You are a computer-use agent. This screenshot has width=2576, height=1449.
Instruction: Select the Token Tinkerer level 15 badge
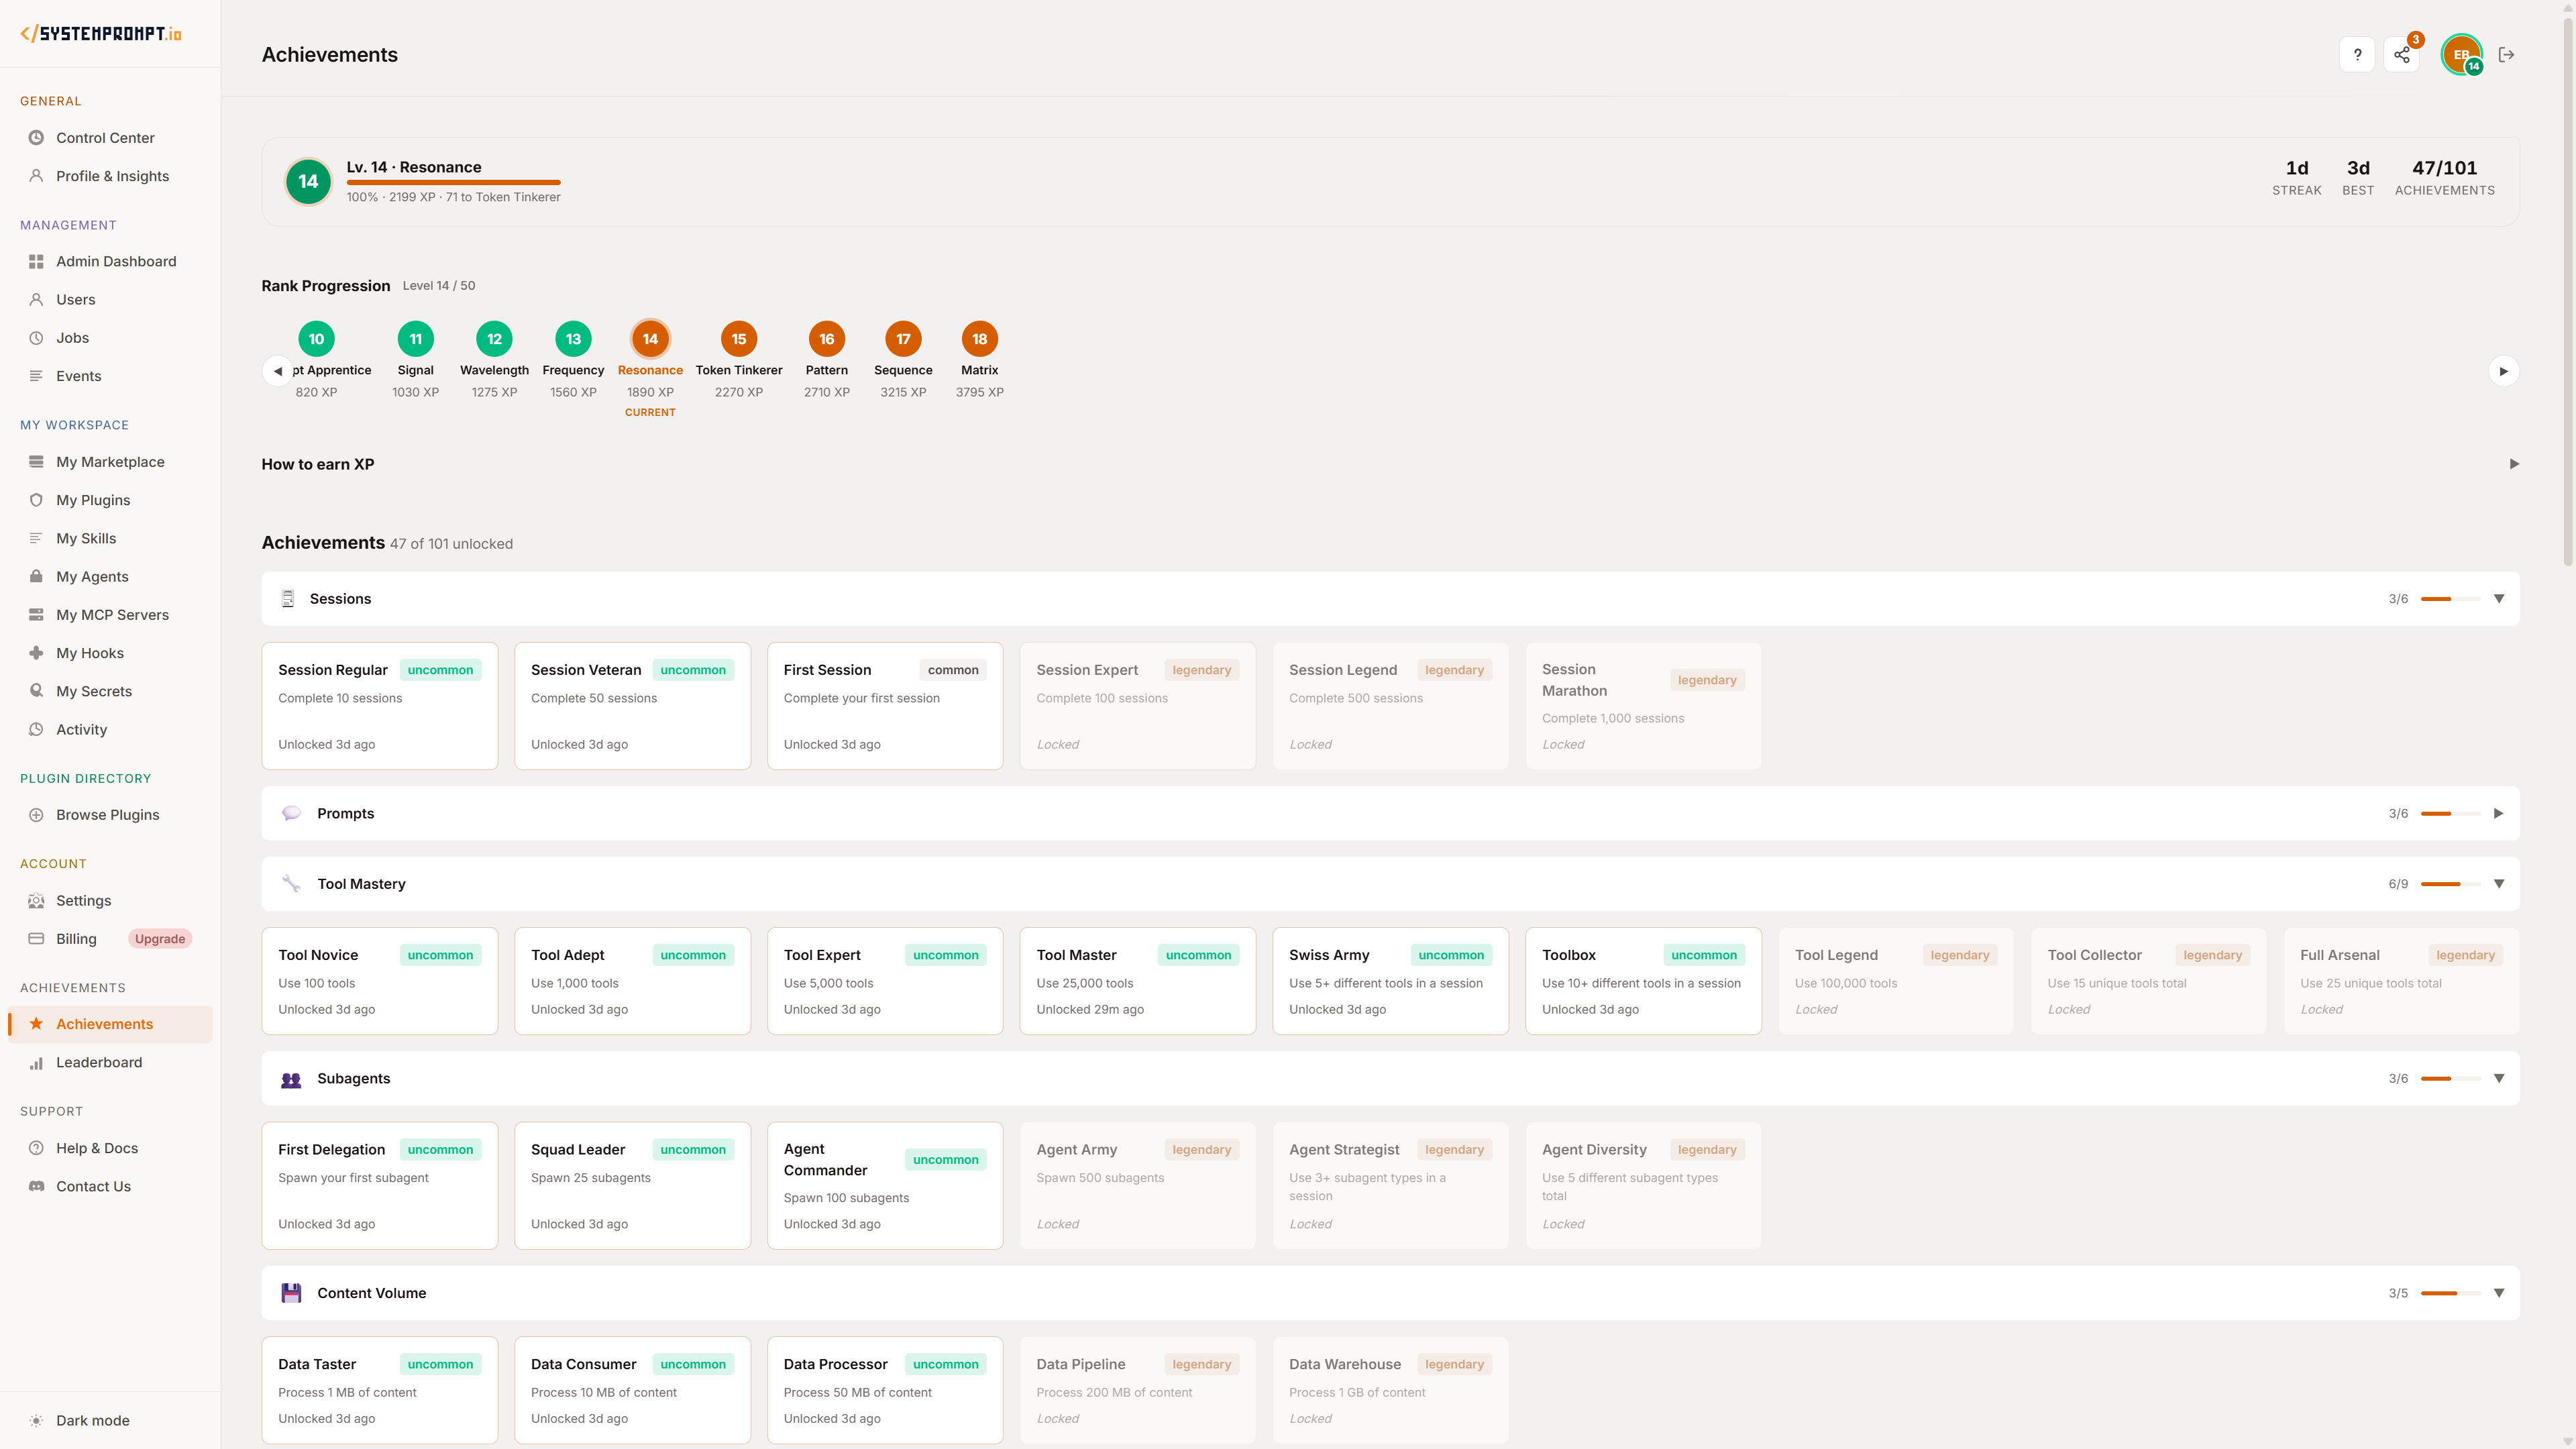point(738,339)
